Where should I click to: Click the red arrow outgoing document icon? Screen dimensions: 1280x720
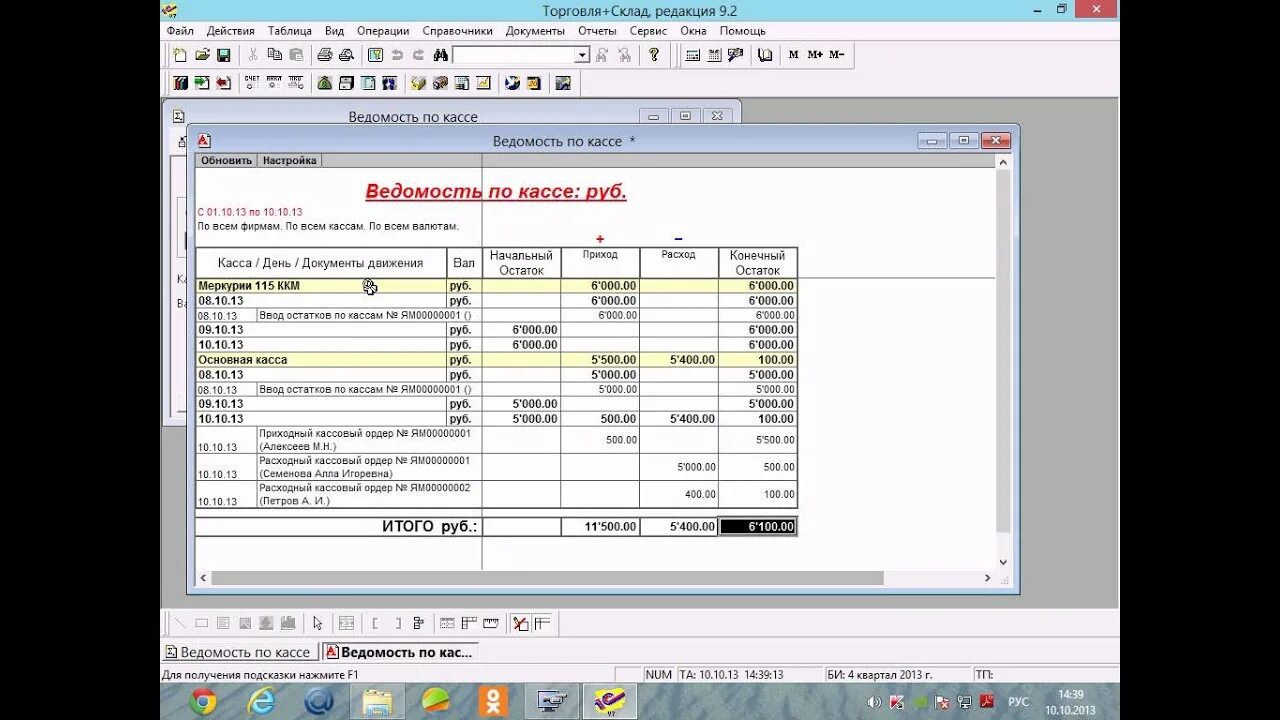[224, 83]
